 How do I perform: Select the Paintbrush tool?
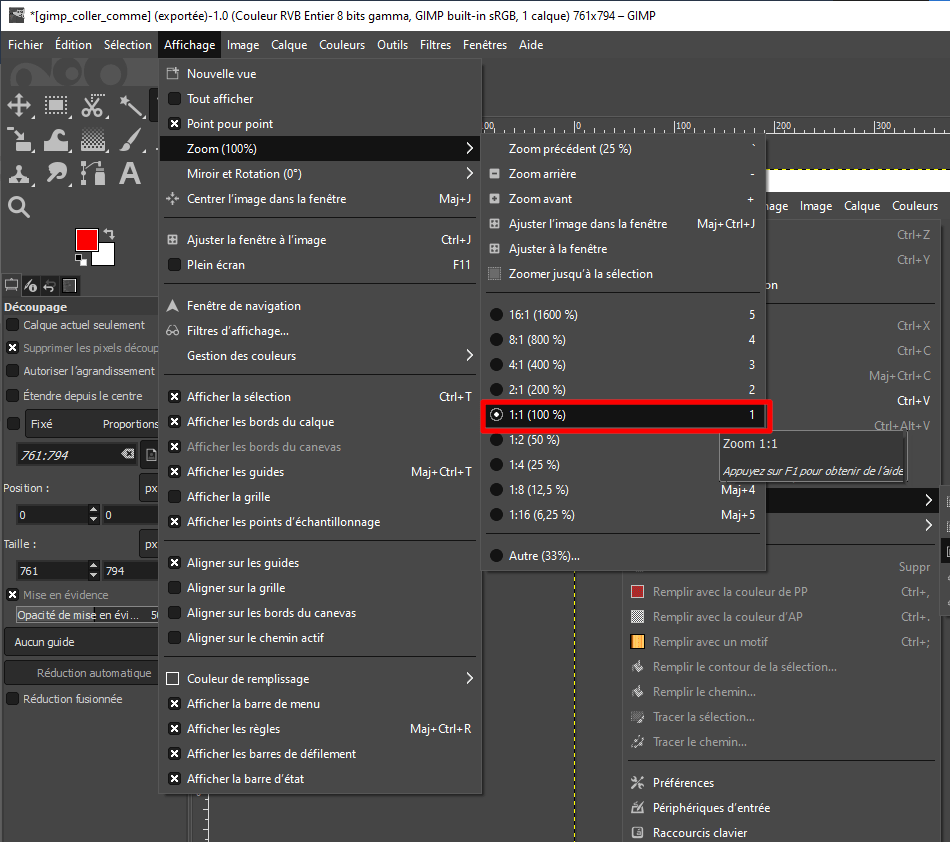click(x=130, y=140)
